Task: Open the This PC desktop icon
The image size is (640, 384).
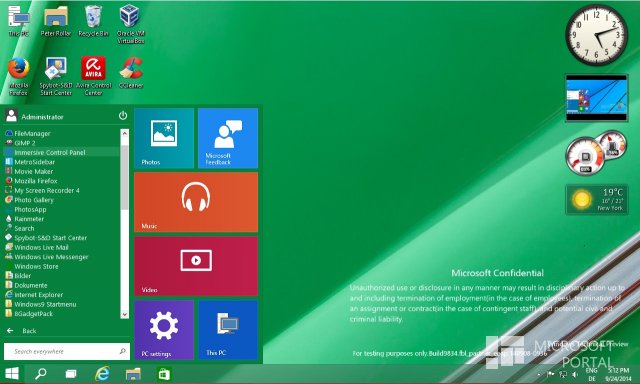Action: [x=18, y=20]
